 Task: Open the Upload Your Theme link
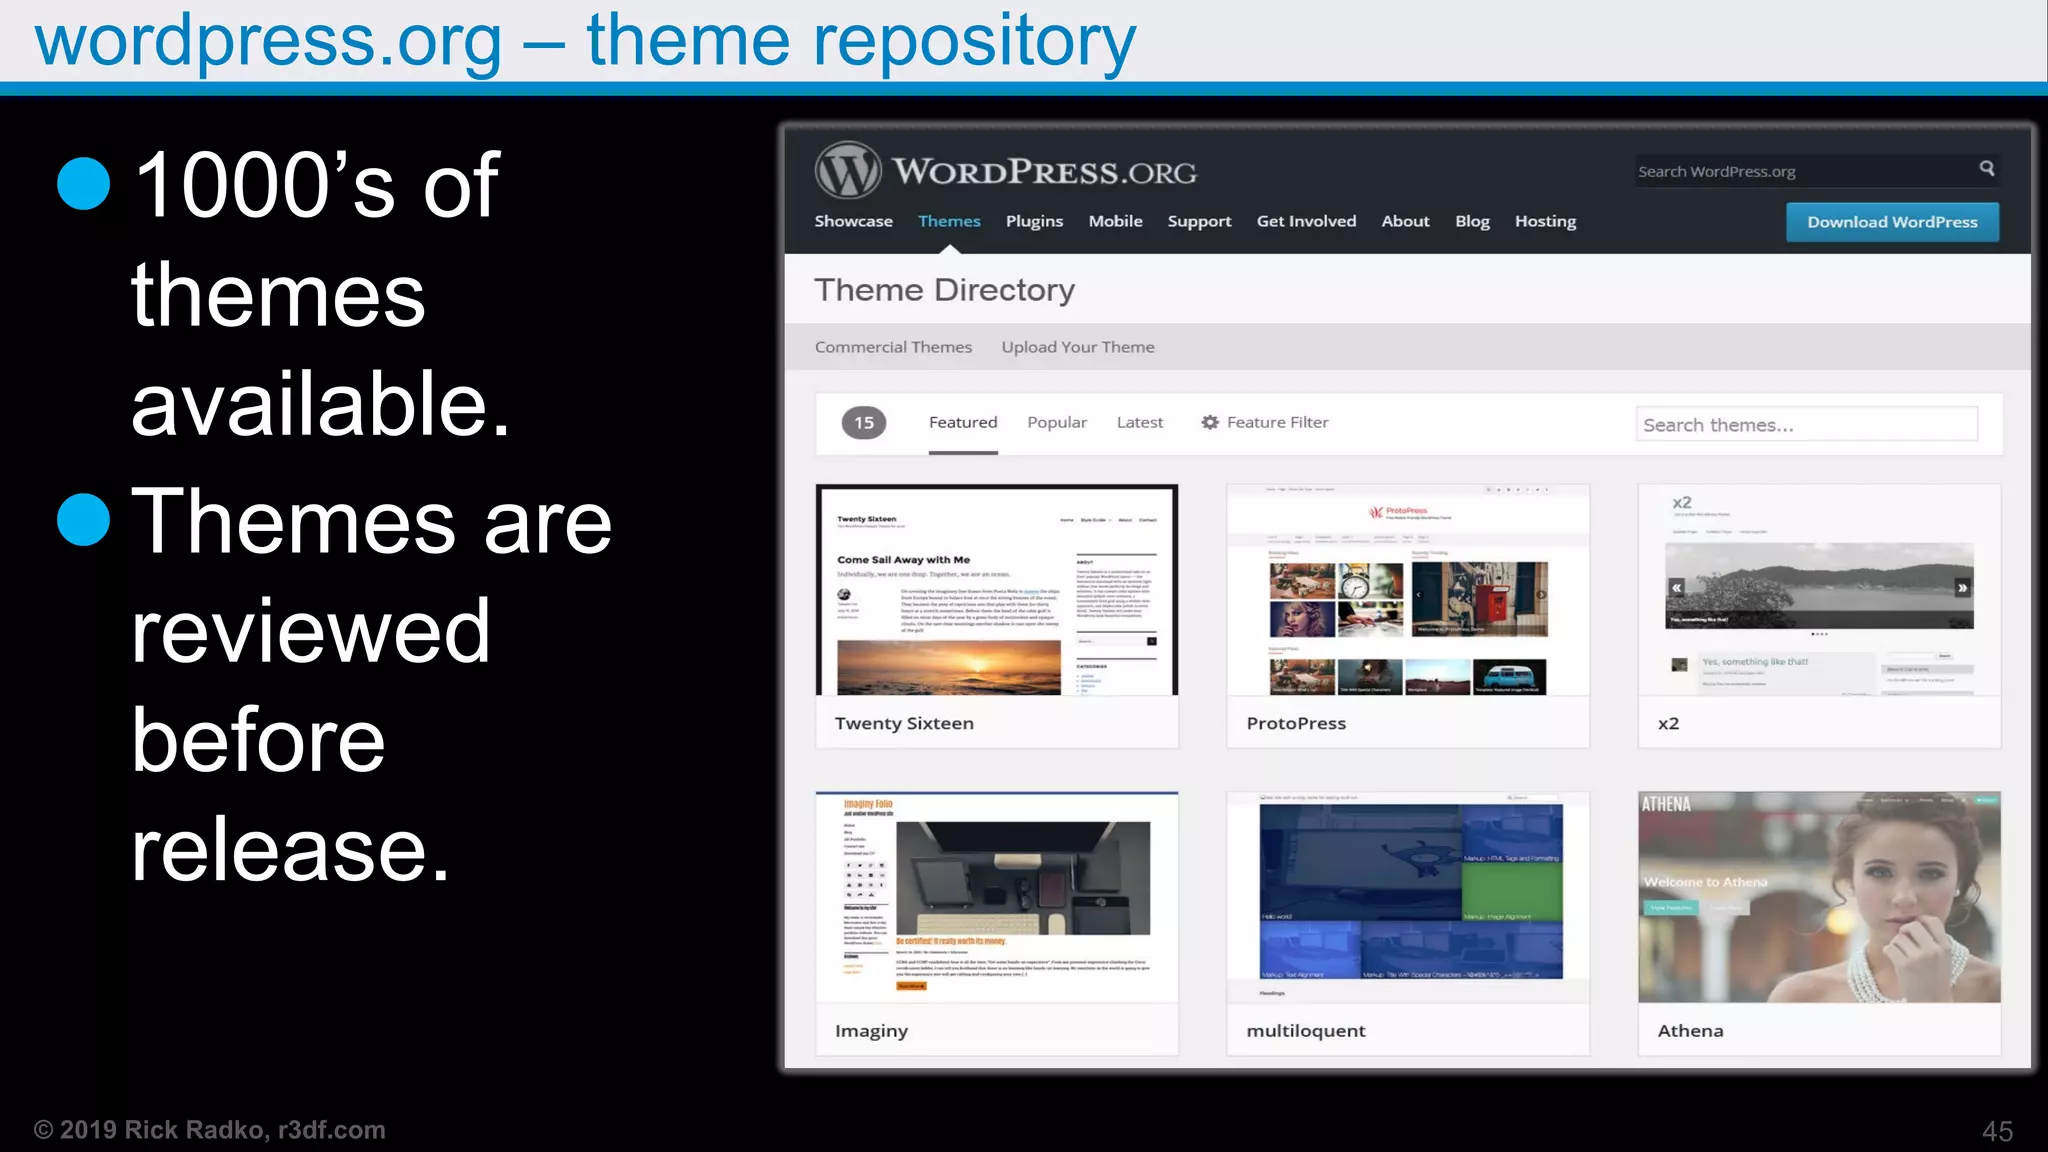click(x=1078, y=347)
